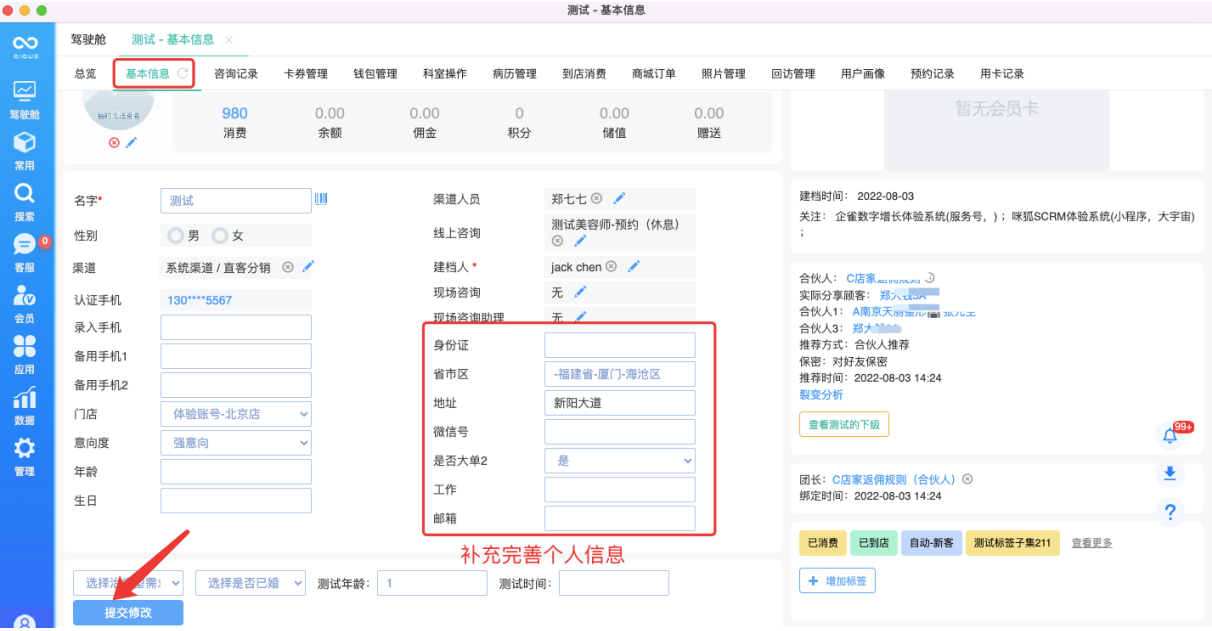1212x631 pixels.
Task: Expand the 选择是否已婚 dropdown
Action: (250, 582)
